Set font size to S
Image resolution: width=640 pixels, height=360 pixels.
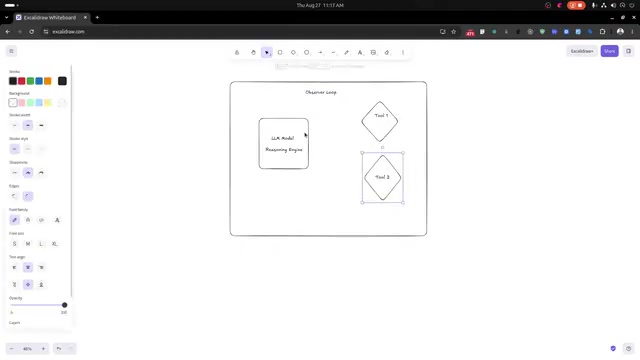pos(14,244)
